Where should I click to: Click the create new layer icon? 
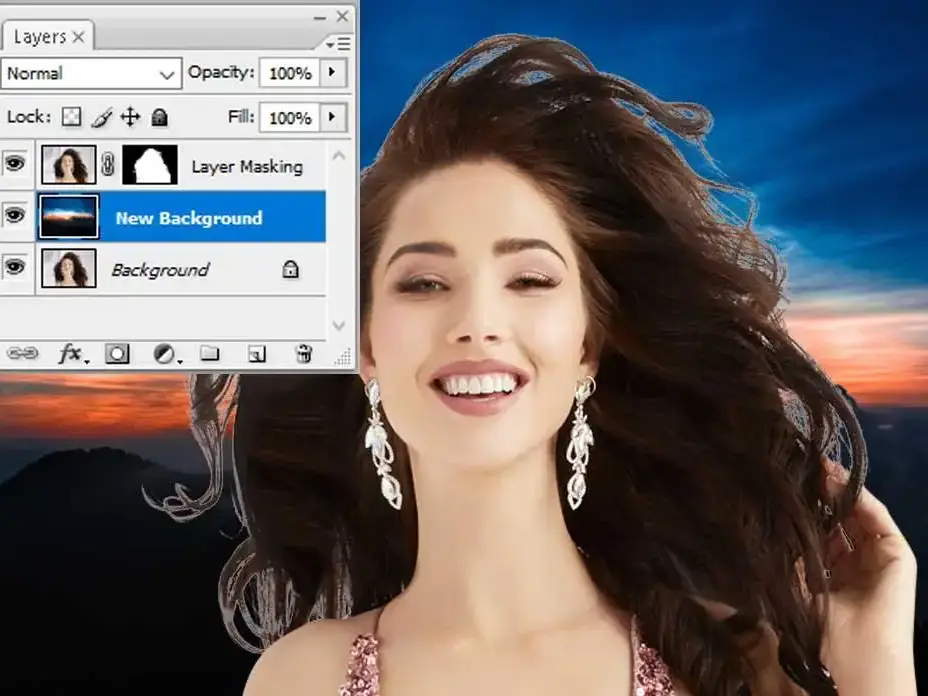point(257,354)
